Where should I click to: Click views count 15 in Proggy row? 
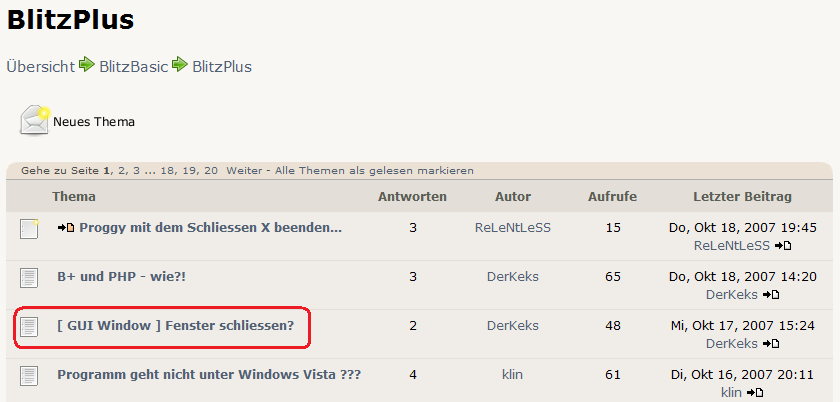pos(613,228)
